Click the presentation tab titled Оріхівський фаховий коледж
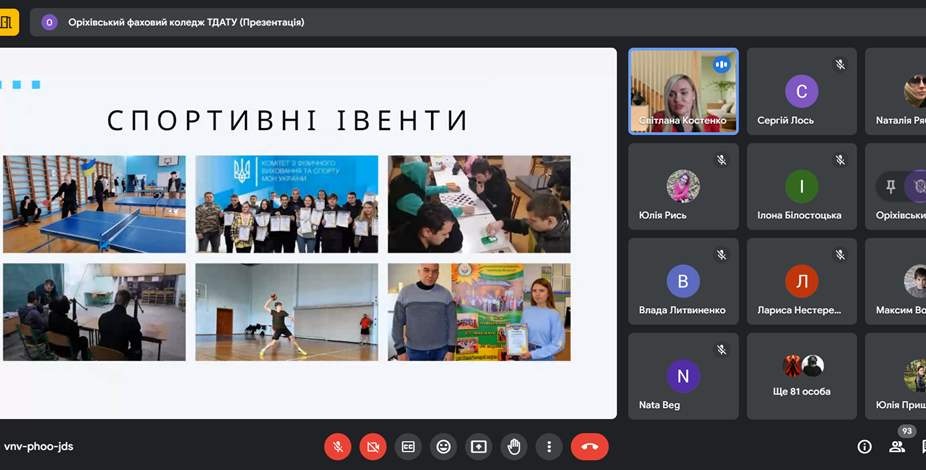Screen dimensions: 926x470 click(186, 22)
